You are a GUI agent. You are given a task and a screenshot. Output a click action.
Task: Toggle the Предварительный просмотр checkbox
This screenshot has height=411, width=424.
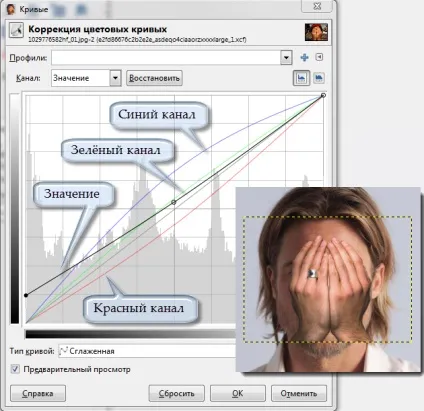point(15,369)
